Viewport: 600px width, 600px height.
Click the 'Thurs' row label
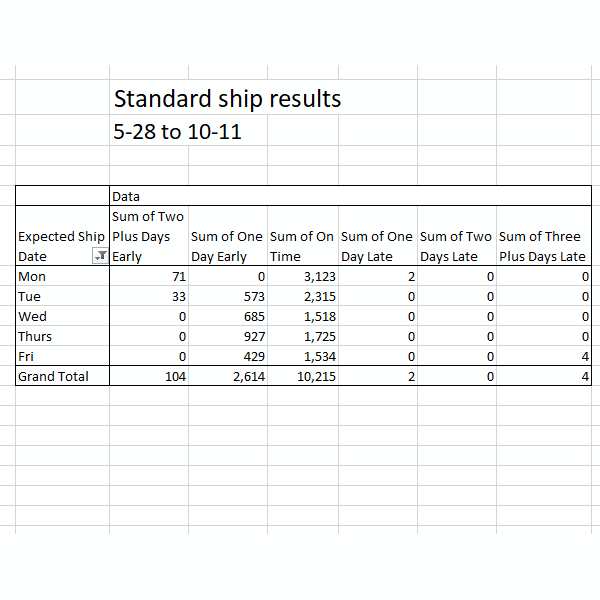[x=62, y=336]
